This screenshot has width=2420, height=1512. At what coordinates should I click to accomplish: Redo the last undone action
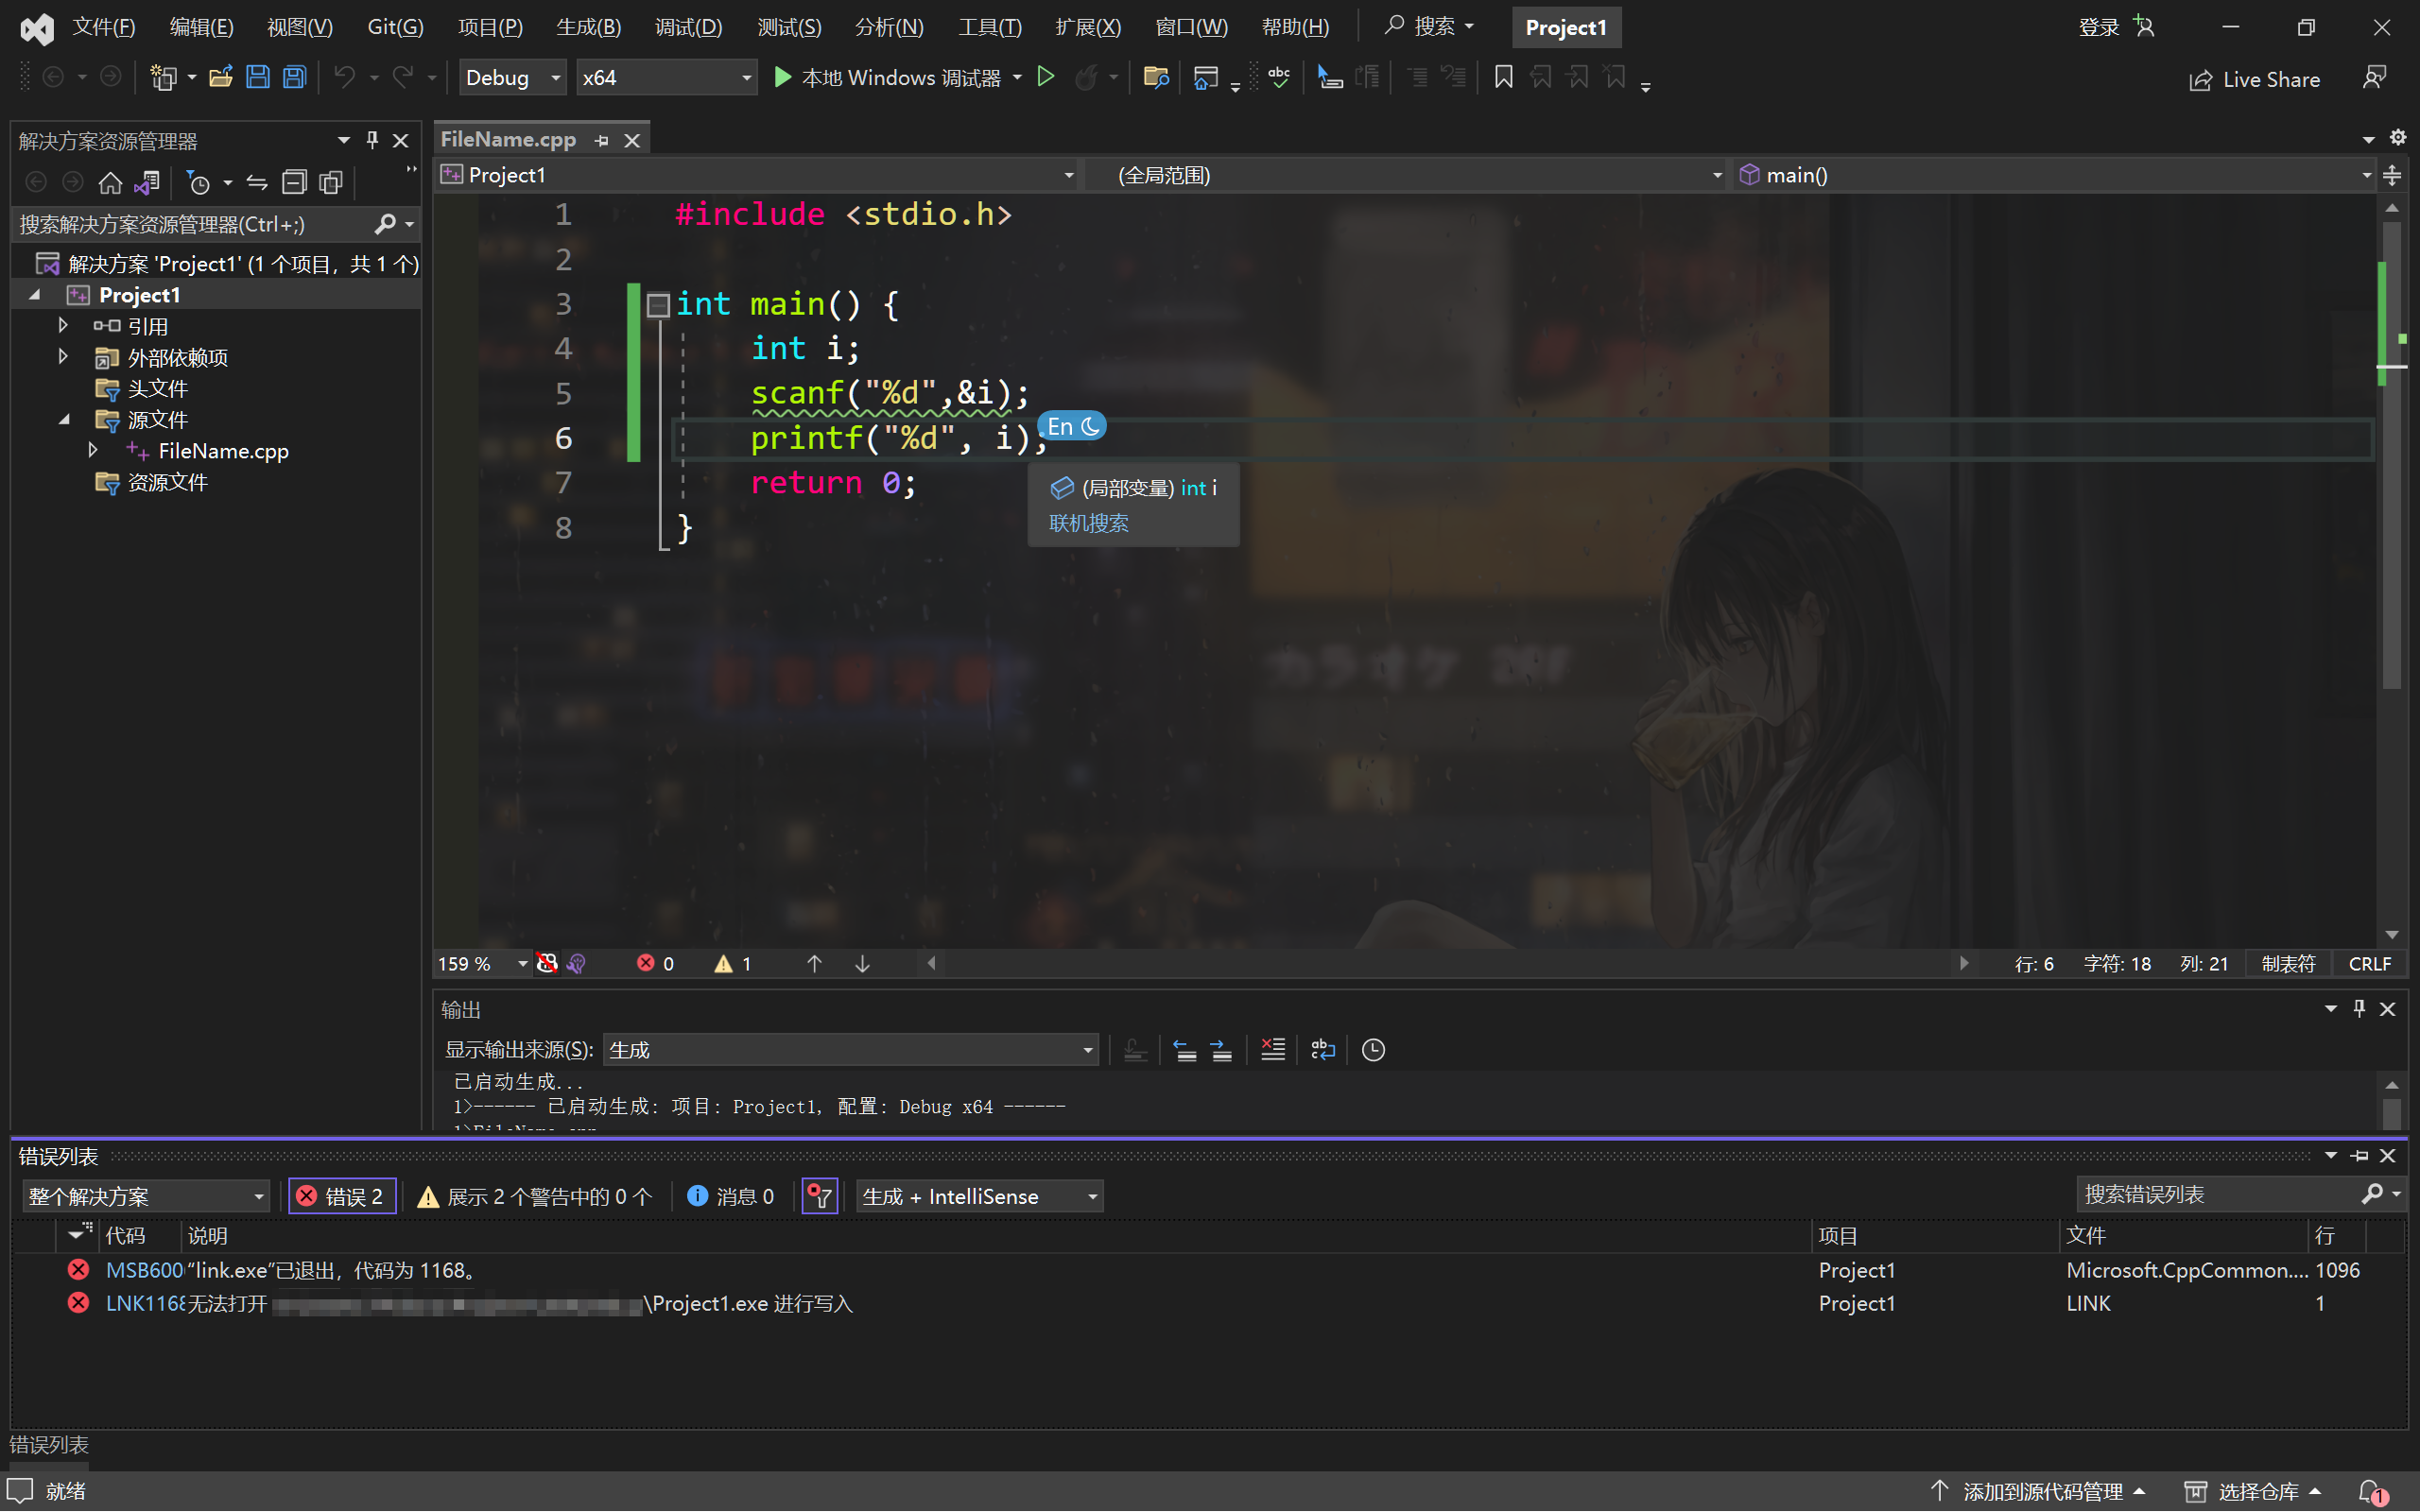pyautogui.click(x=402, y=77)
